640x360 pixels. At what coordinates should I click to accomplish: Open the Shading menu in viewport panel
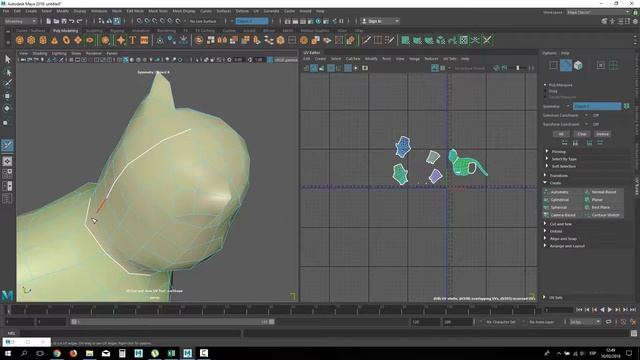click(40, 53)
